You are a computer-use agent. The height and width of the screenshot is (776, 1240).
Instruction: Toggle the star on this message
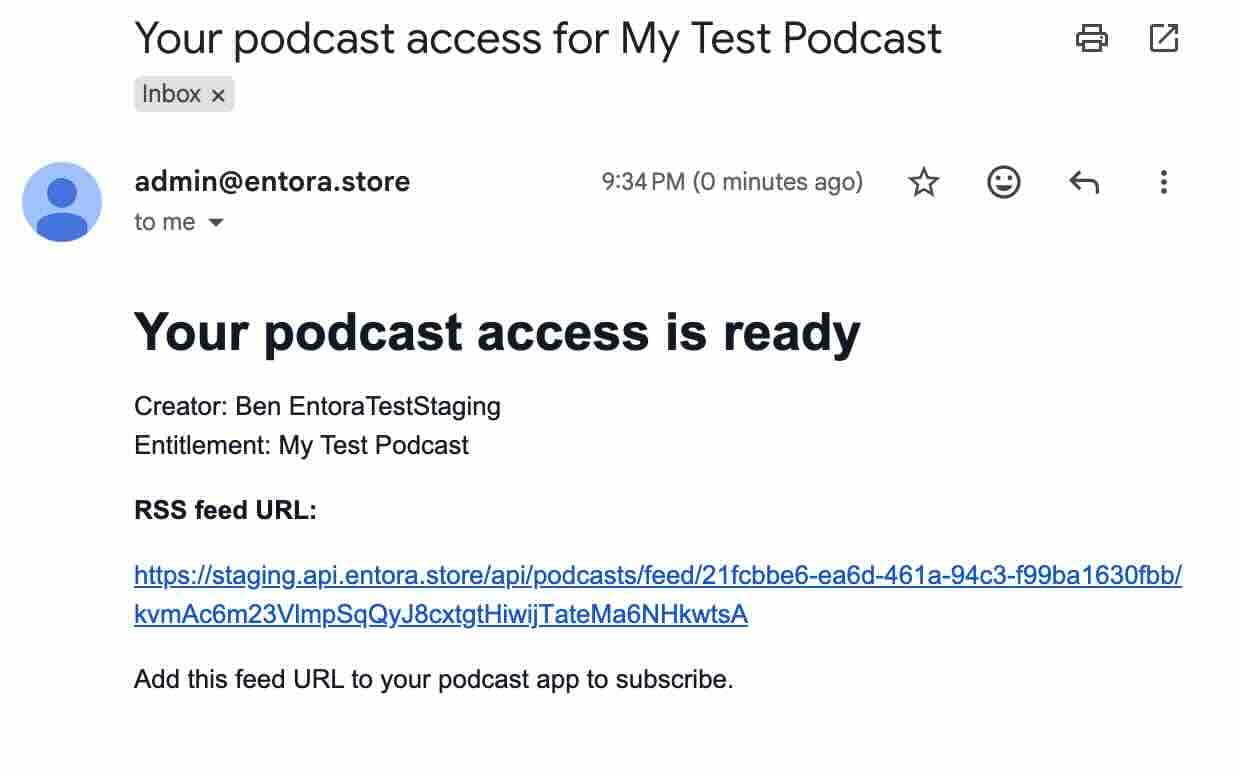(x=923, y=182)
